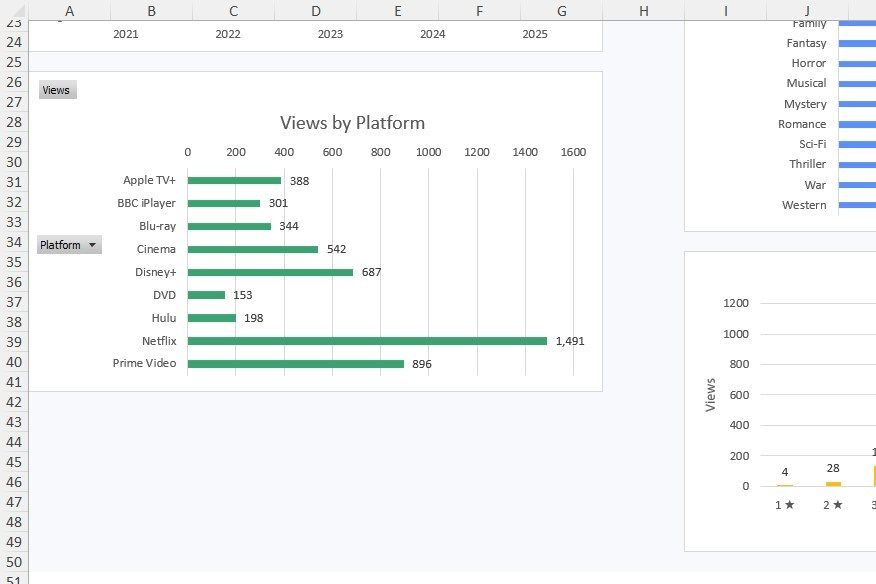Image resolution: width=876 pixels, height=584 pixels.
Task: Click the 1400 axis value label
Action: 525,152
